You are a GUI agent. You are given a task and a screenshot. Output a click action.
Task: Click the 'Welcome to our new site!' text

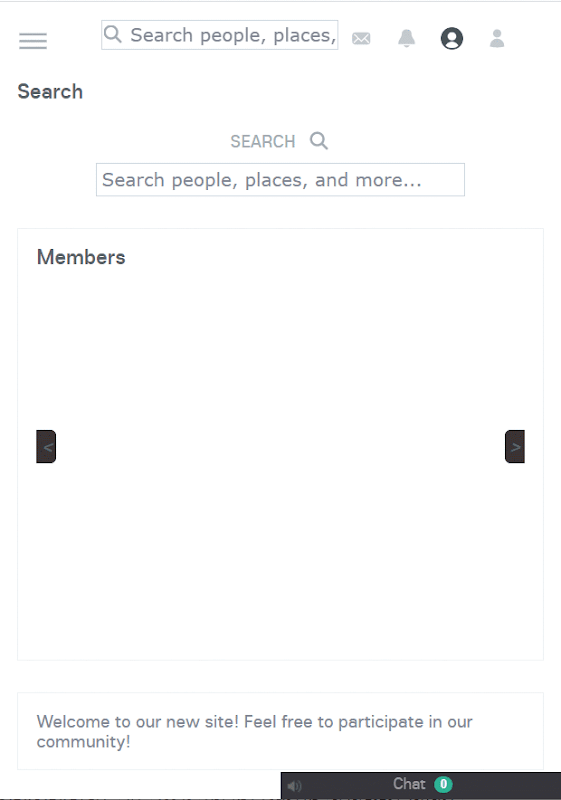138,722
